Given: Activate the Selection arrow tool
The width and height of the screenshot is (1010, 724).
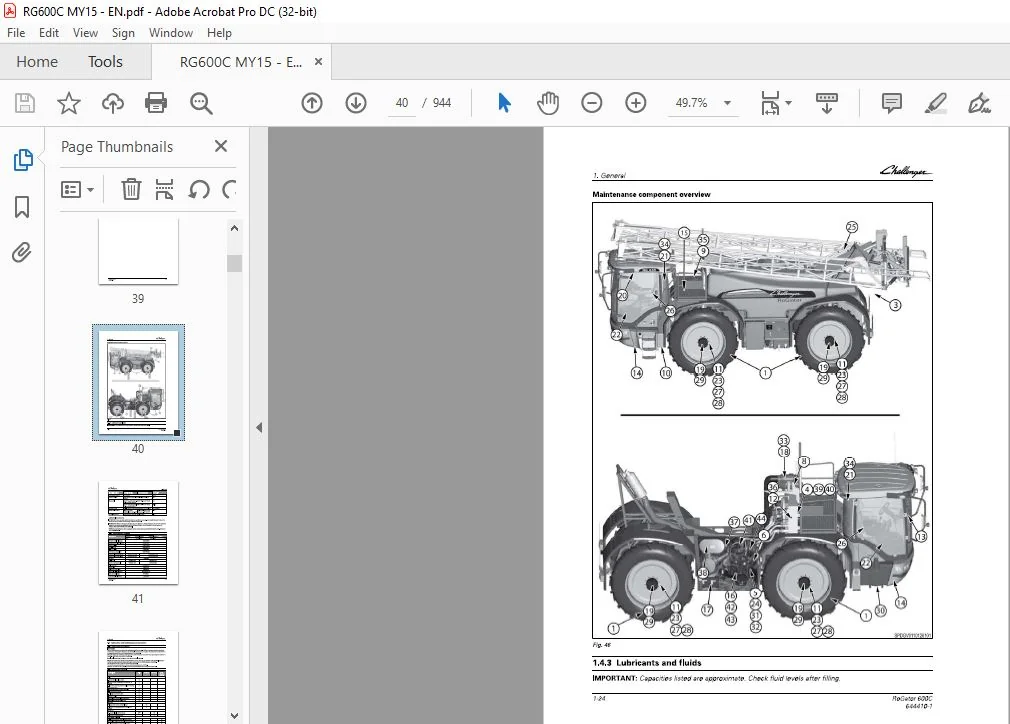Looking at the screenshot, I should [504, 103].
